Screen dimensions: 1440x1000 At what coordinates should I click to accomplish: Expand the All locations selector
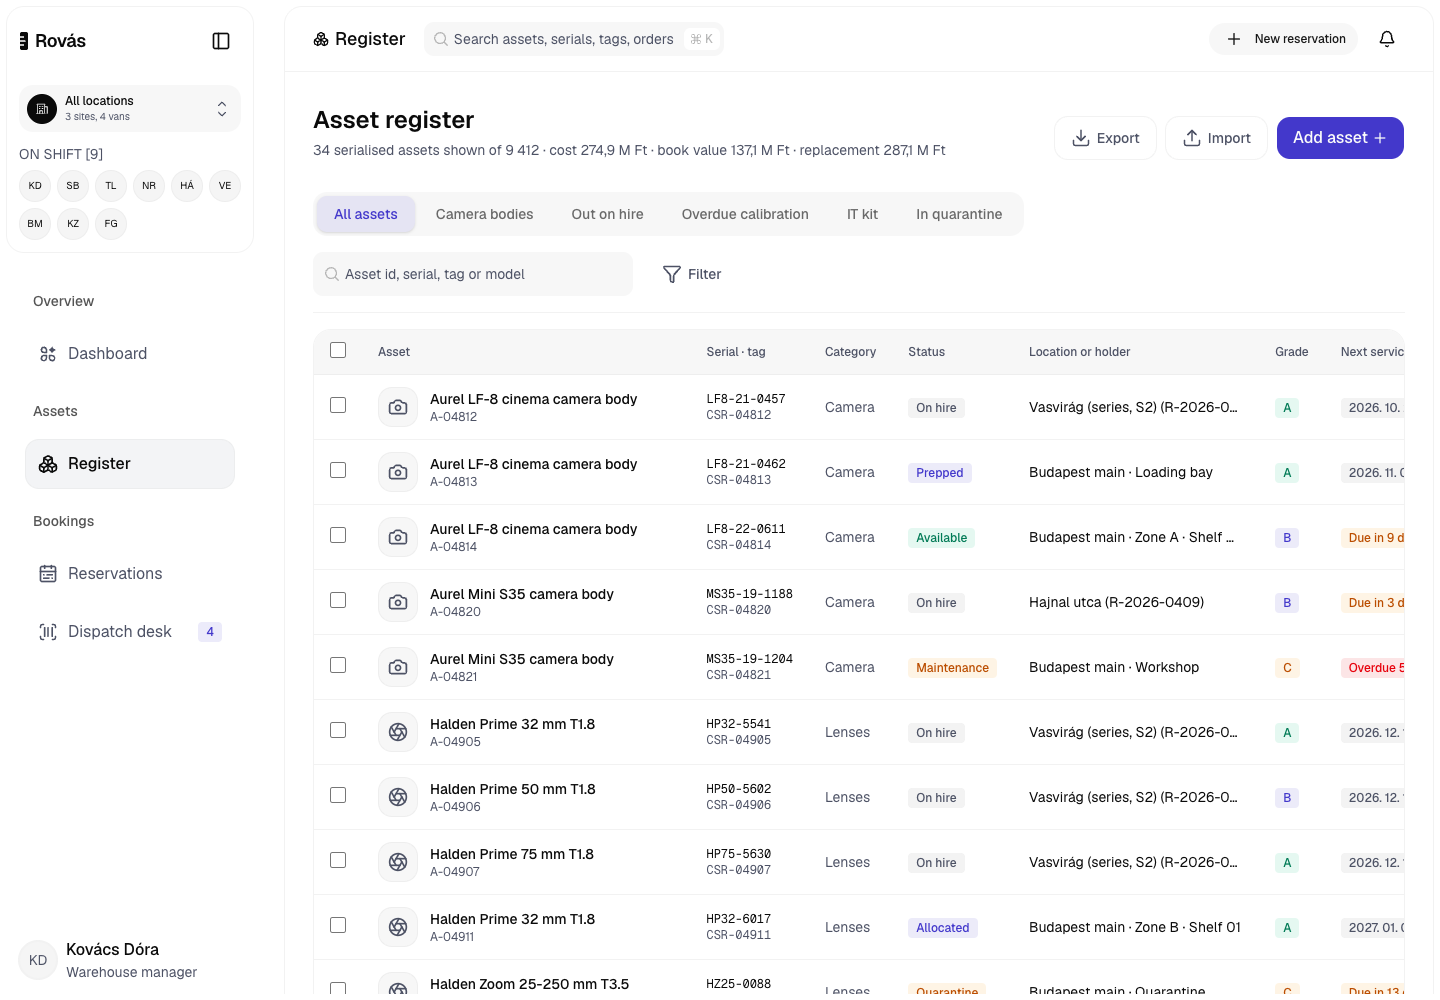[130, 108]
